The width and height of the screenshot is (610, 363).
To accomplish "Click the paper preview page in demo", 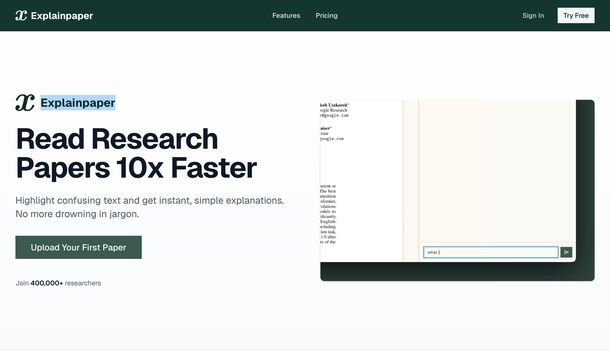I will [361, 180].
